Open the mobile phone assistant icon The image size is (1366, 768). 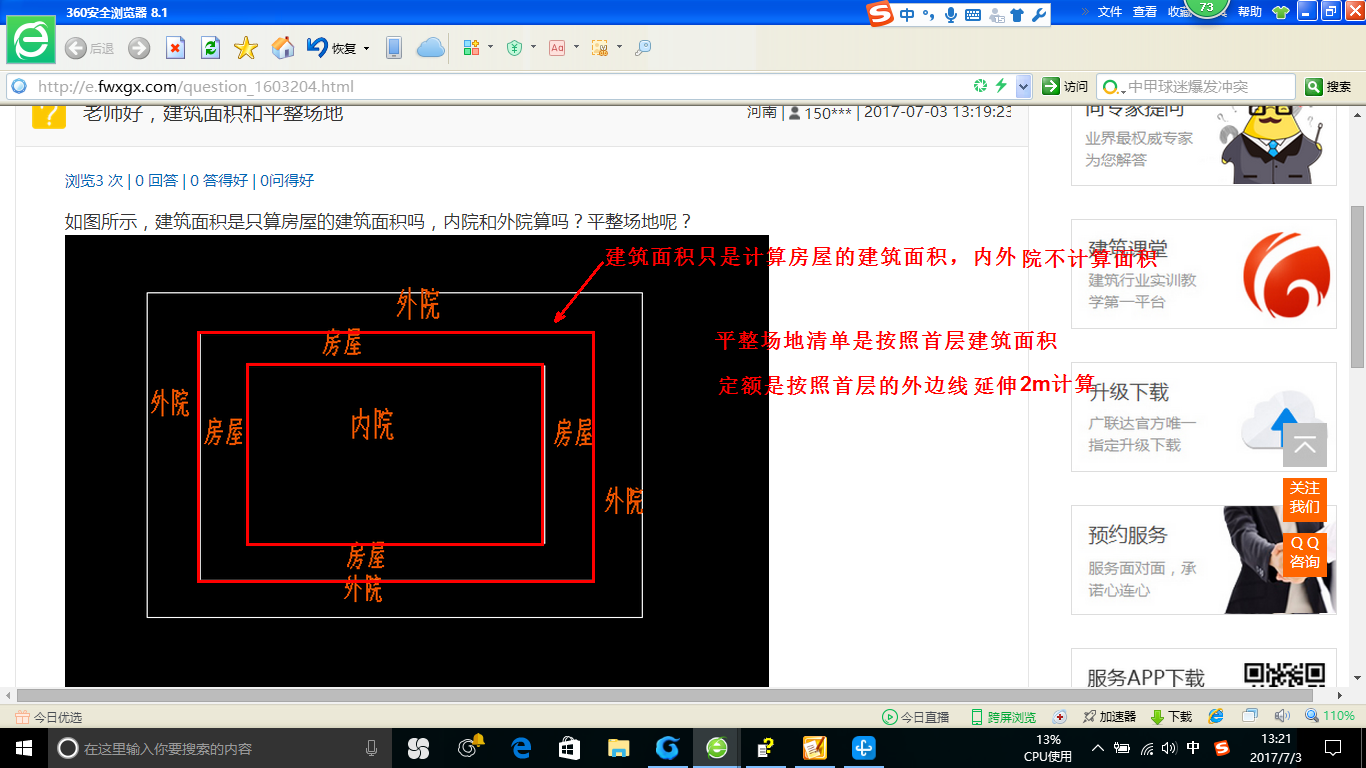pyautogui.click(x=394, y=48)
